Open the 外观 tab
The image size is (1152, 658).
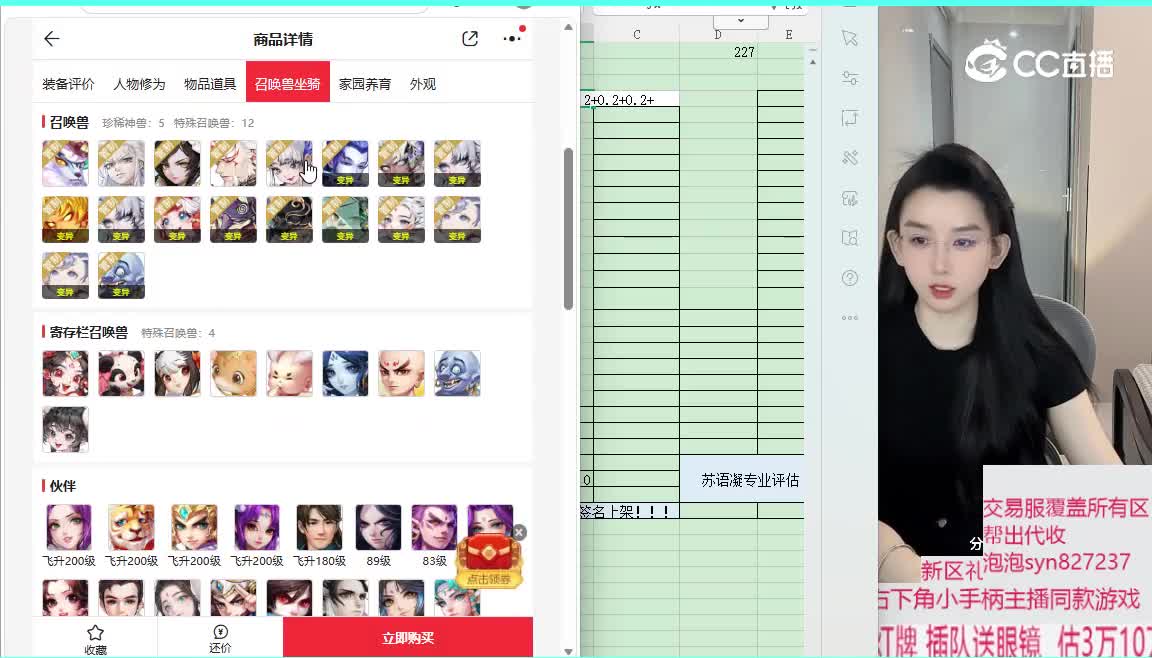point(422,84)
